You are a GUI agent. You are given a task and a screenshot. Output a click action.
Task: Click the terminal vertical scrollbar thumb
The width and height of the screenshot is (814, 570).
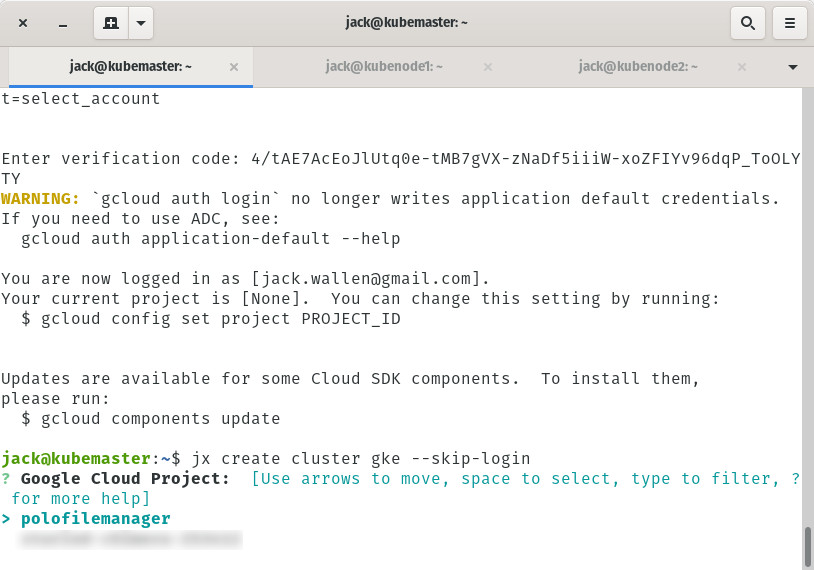(x=808, y=545)
